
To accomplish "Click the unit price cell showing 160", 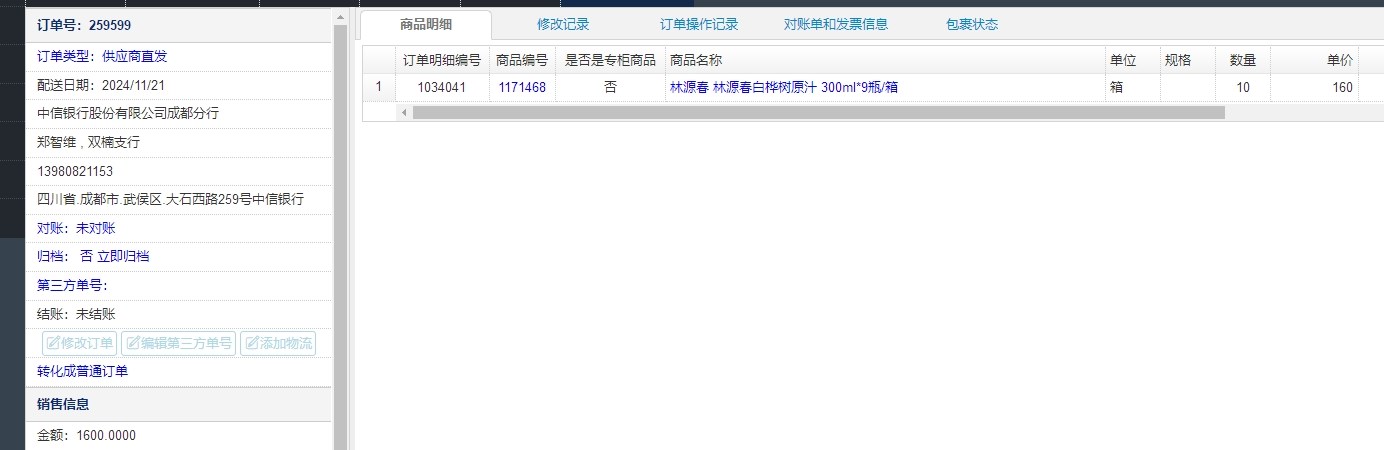I will click(x=1315, y=87).
